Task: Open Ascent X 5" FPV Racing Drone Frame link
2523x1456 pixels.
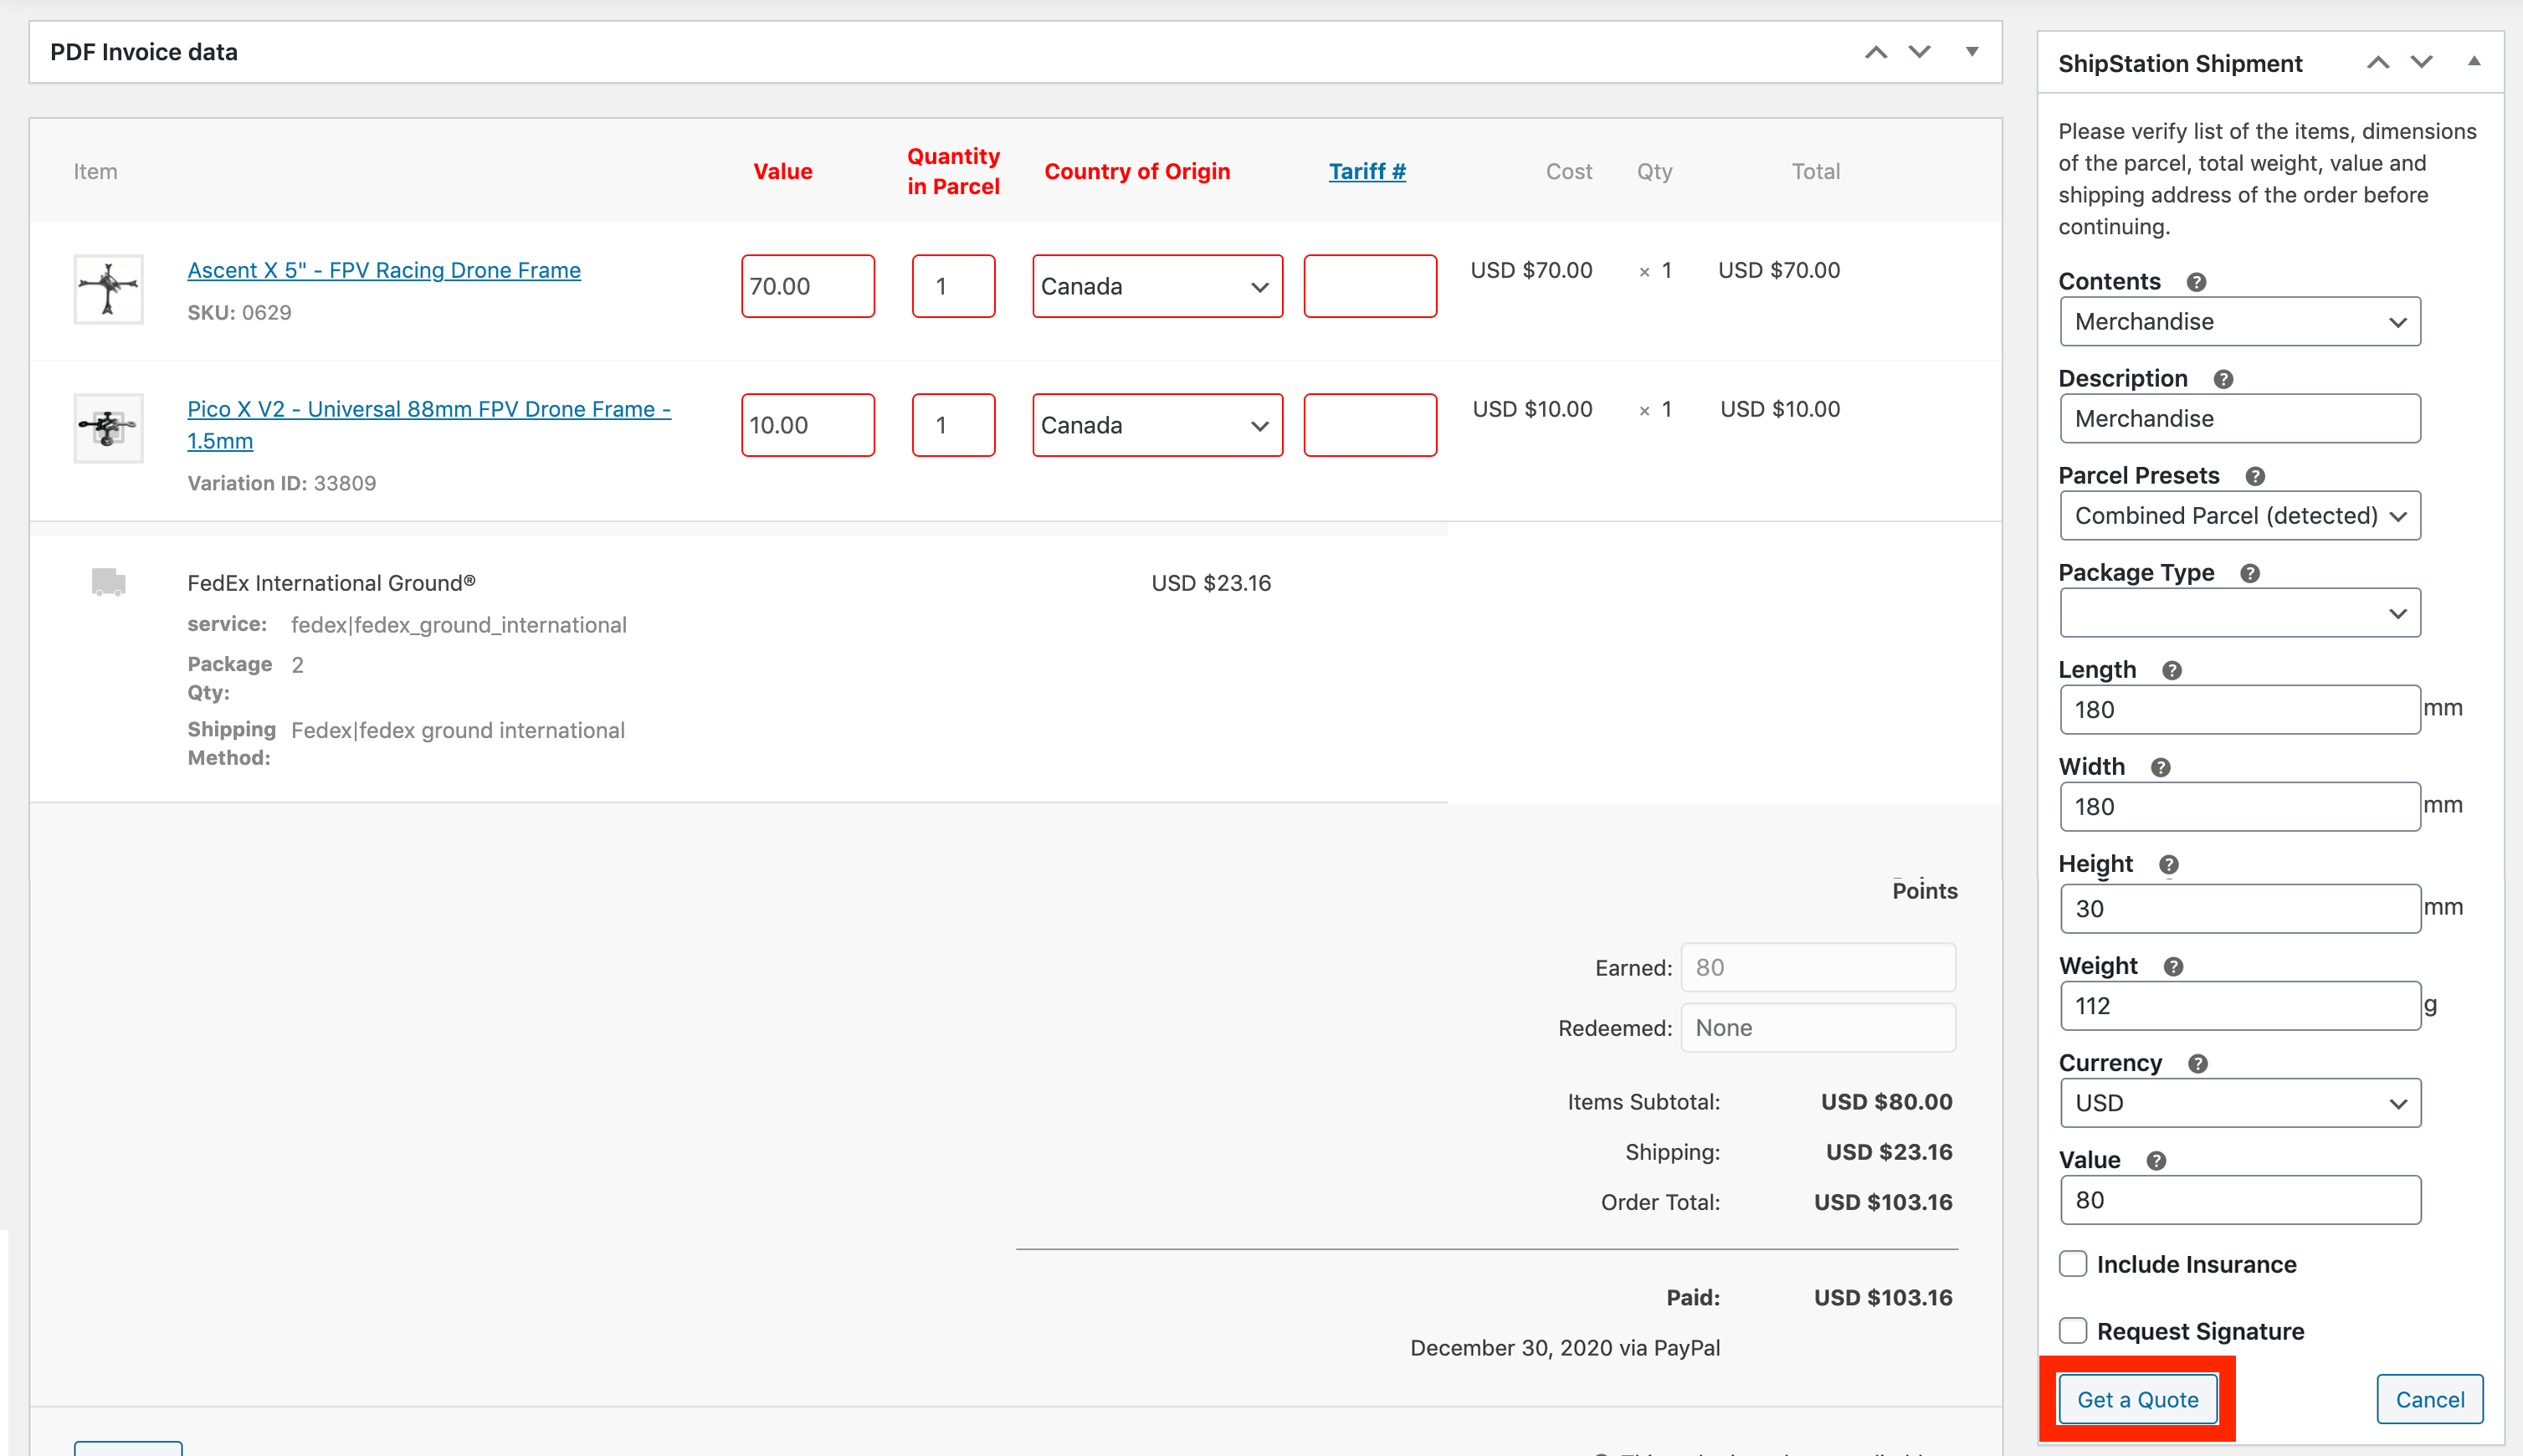Action: [384, 270]
